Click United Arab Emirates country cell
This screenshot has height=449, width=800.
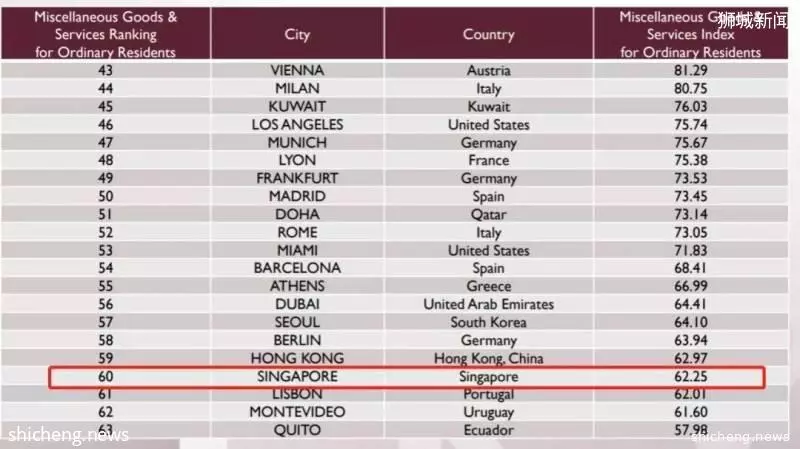pyautogui.click(x=488, y=304)
